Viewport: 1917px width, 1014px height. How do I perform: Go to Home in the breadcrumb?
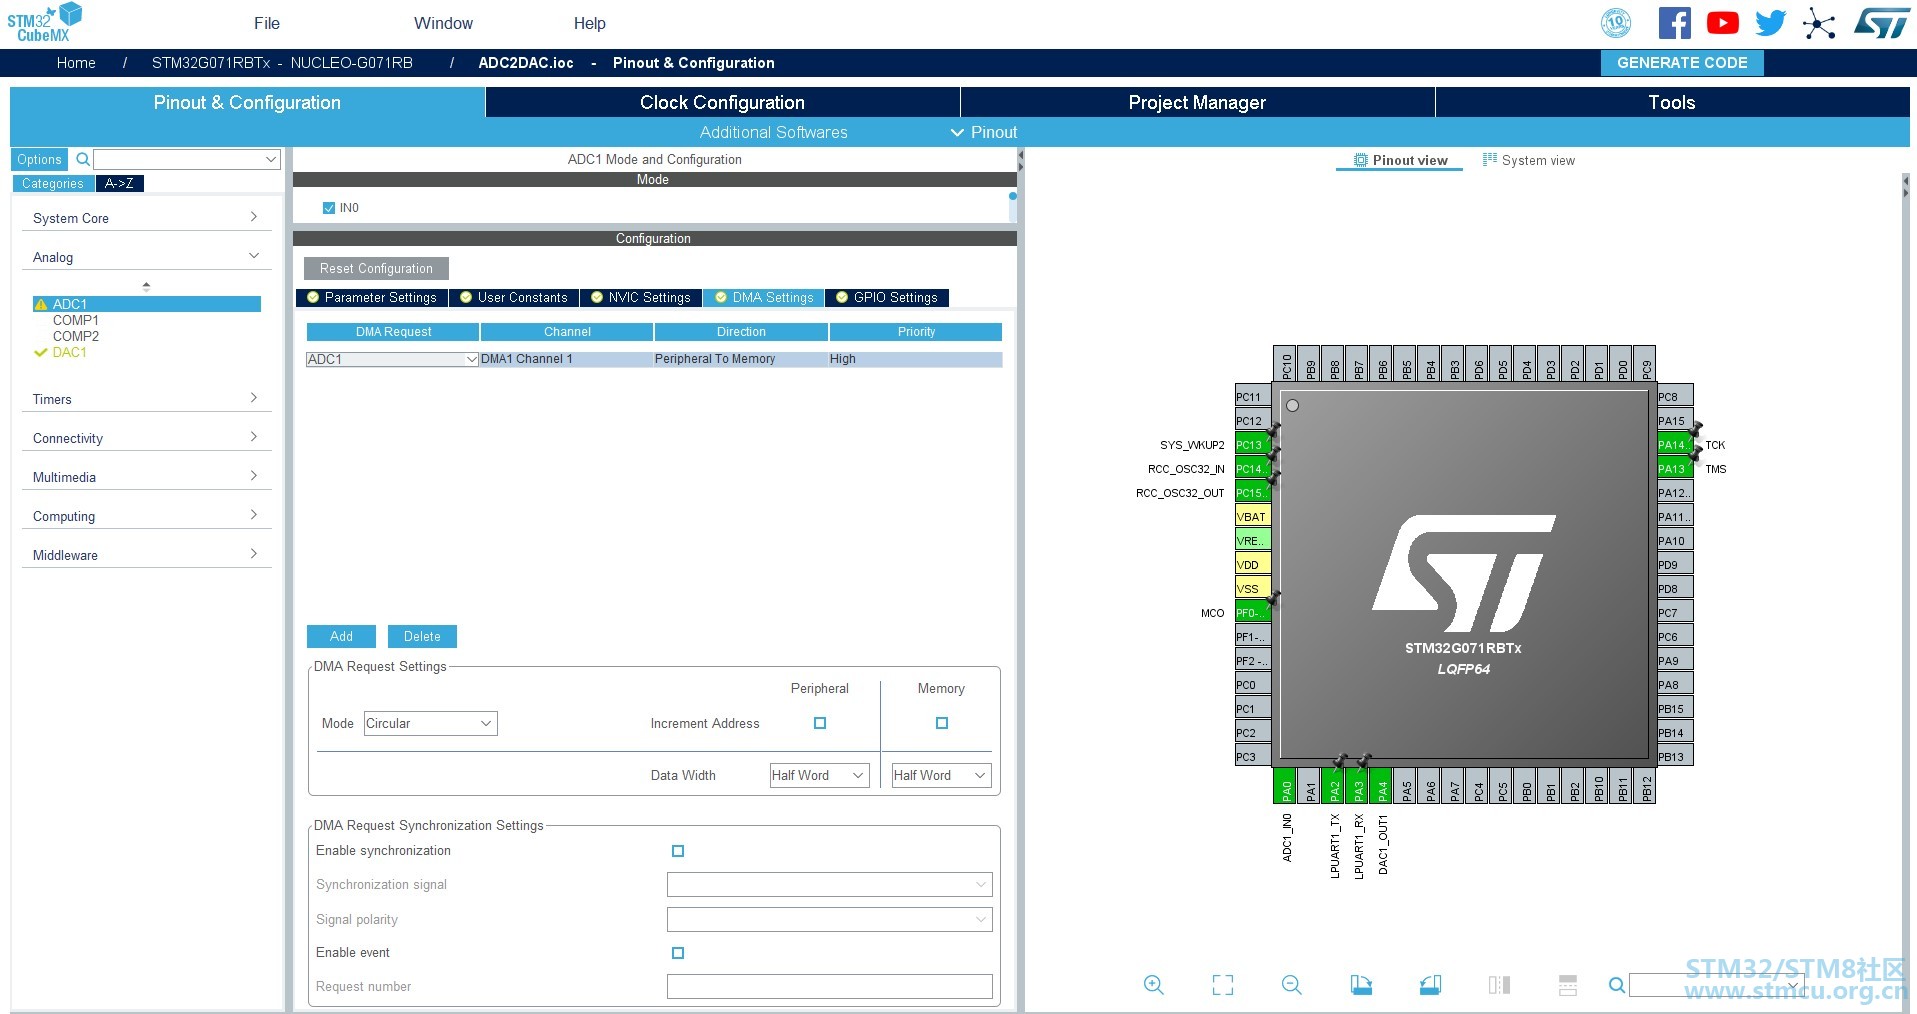pyautogui.click(x=76, y=62)
